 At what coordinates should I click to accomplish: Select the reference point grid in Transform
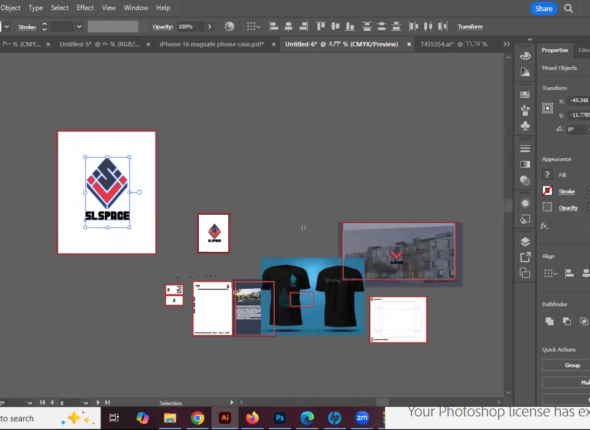[x=547, y=108]
